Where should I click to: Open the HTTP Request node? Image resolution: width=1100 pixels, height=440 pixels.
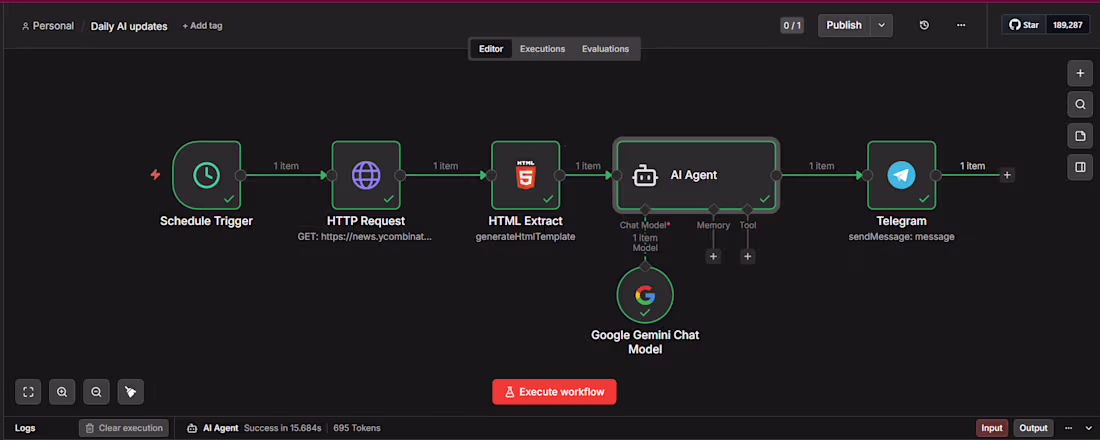coord(365,175)
